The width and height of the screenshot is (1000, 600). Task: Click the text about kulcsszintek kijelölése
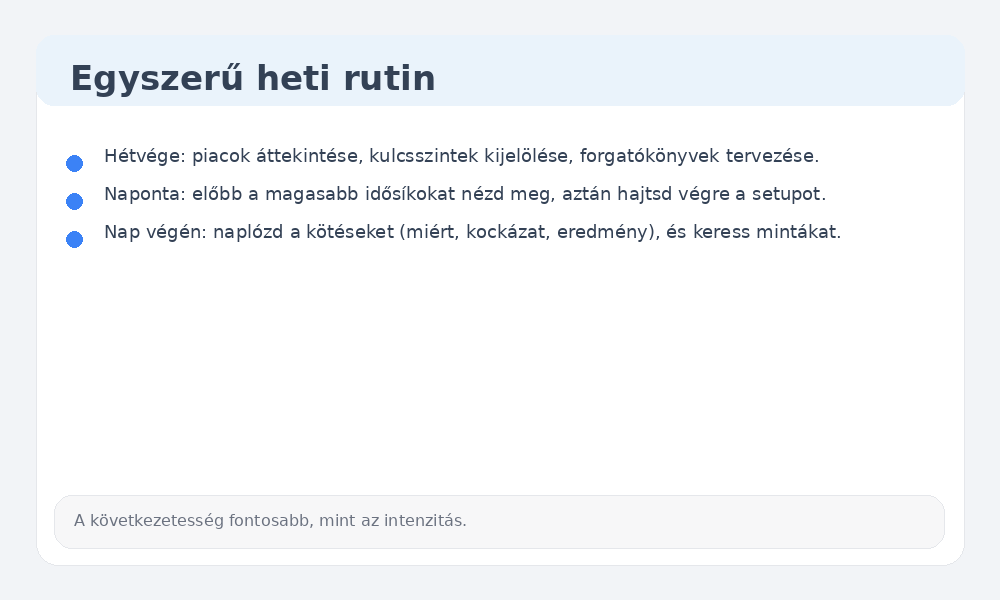(x=462, y=156)
